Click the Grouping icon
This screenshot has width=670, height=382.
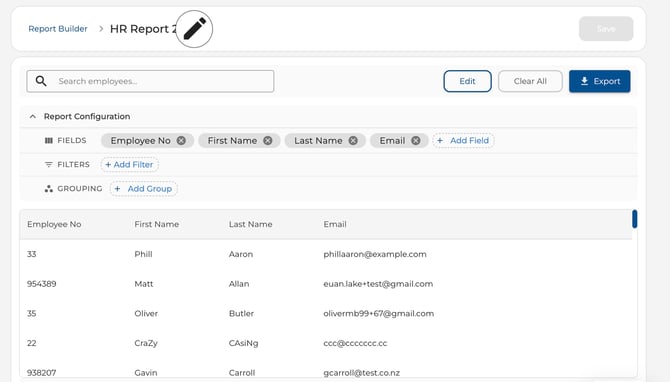[49, 188]
